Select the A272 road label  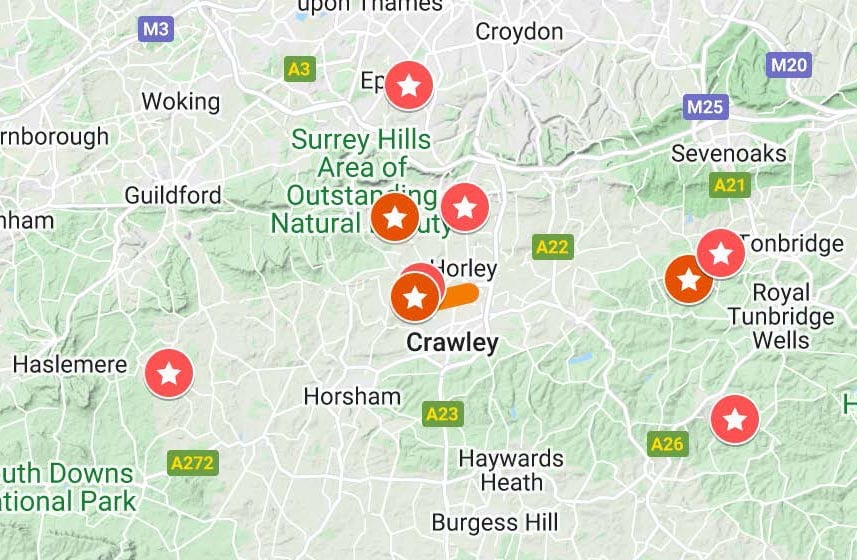[x=193, y=463]
